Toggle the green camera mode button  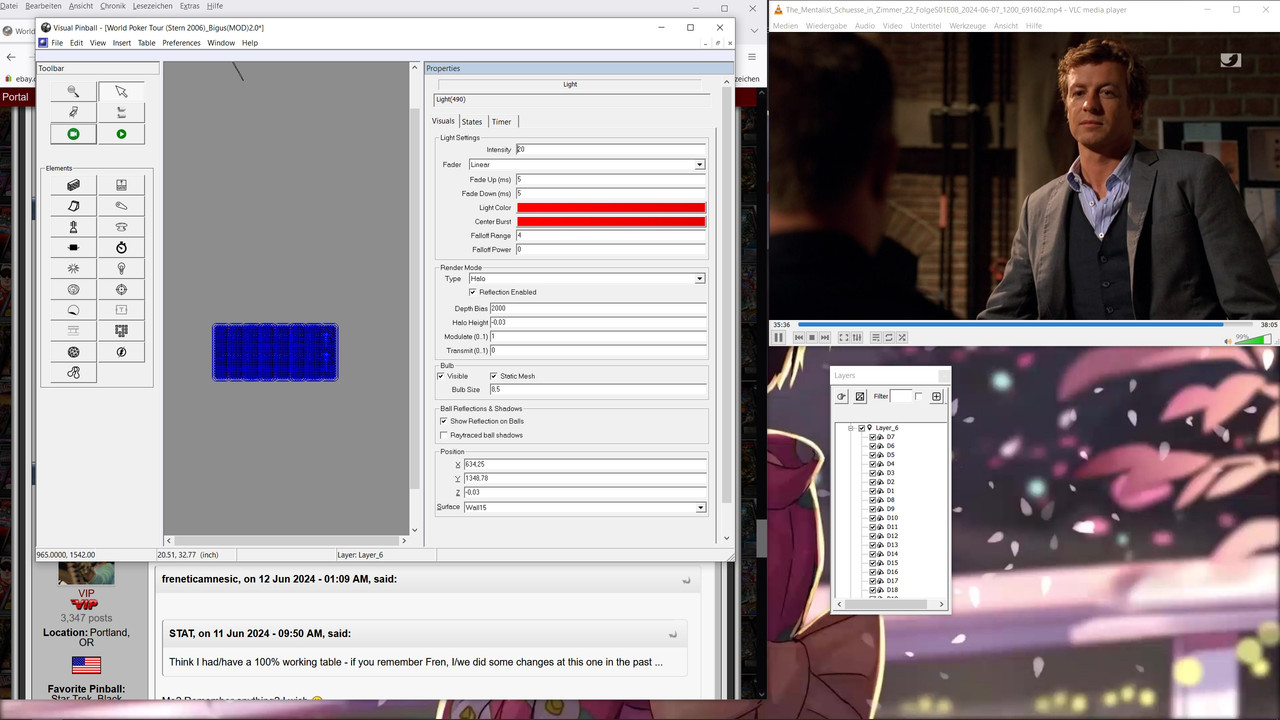[73, 134]
